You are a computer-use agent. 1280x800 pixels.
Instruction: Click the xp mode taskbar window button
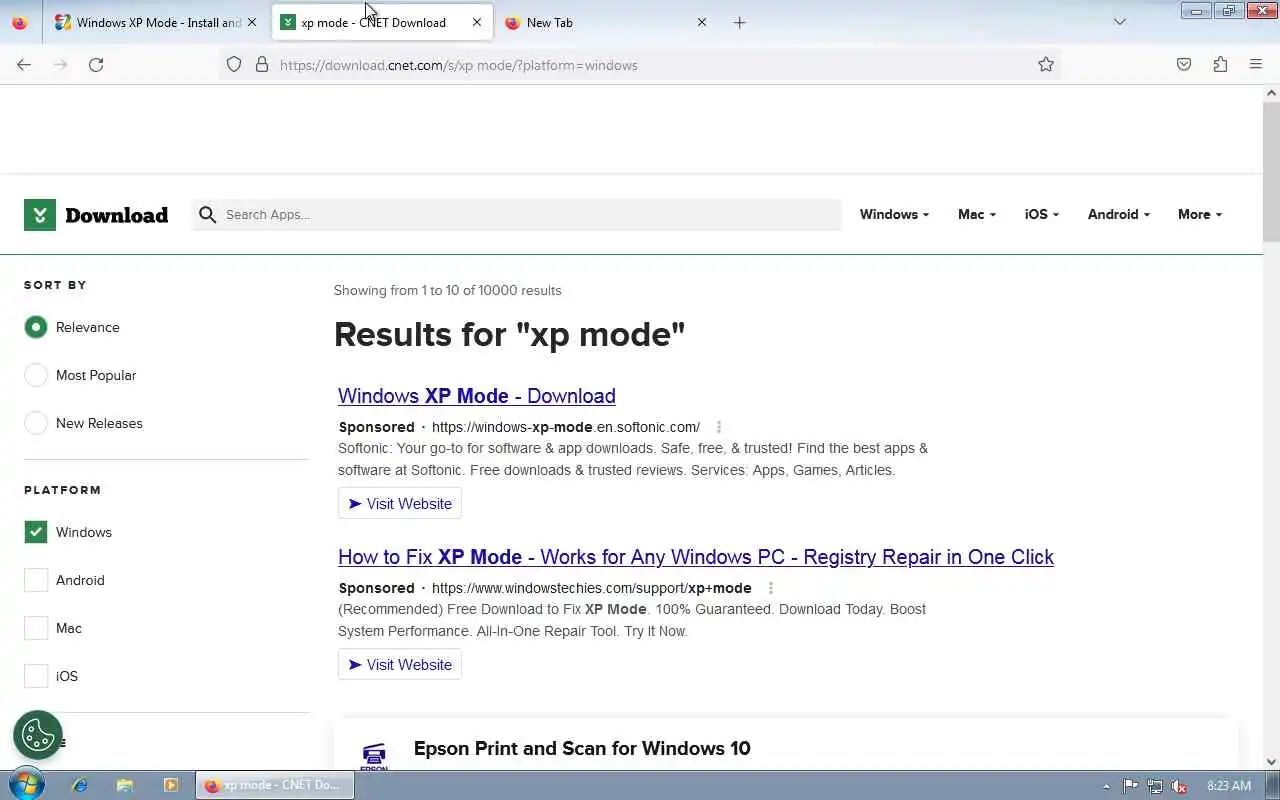coord(275,786)
